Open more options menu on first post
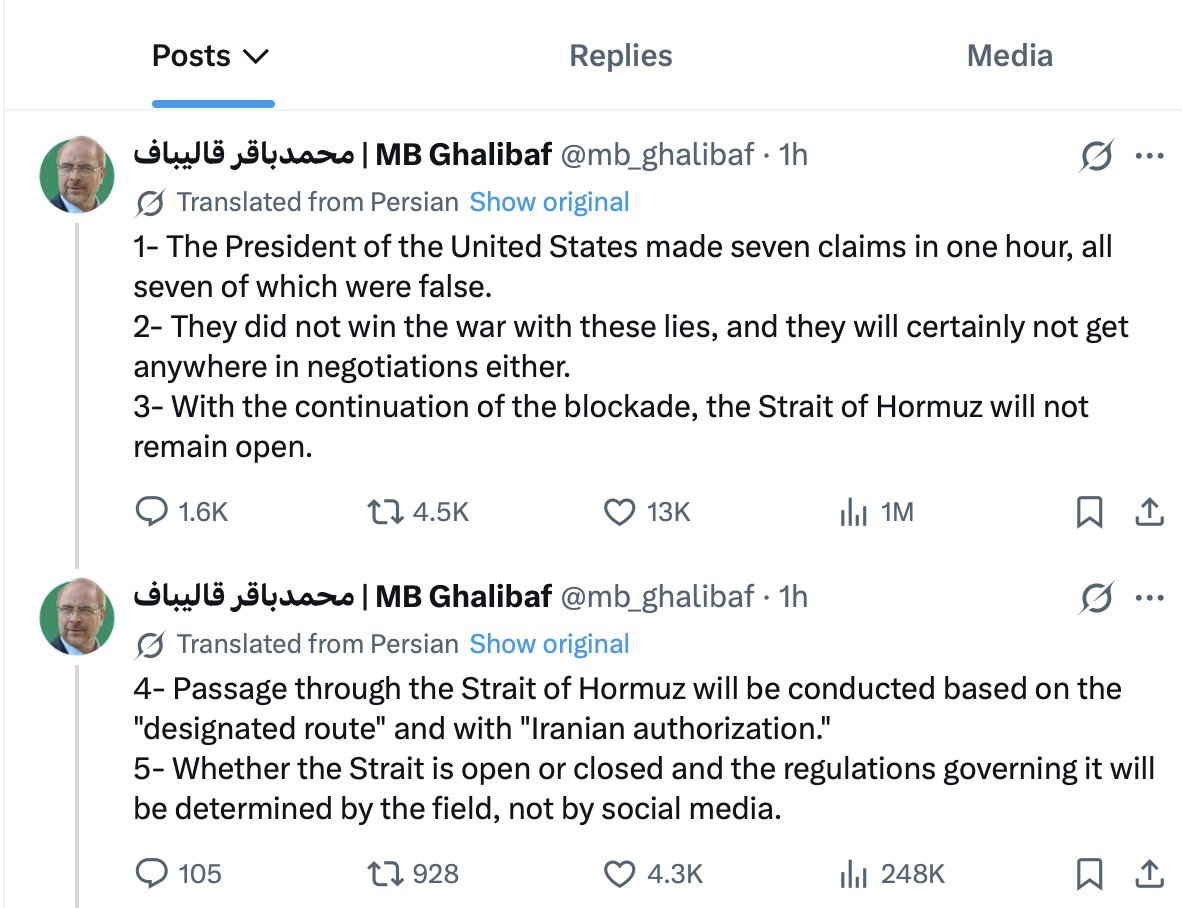Viewport: 1182px width, 908px height. pyautogui.click(x=1149, y=156)
